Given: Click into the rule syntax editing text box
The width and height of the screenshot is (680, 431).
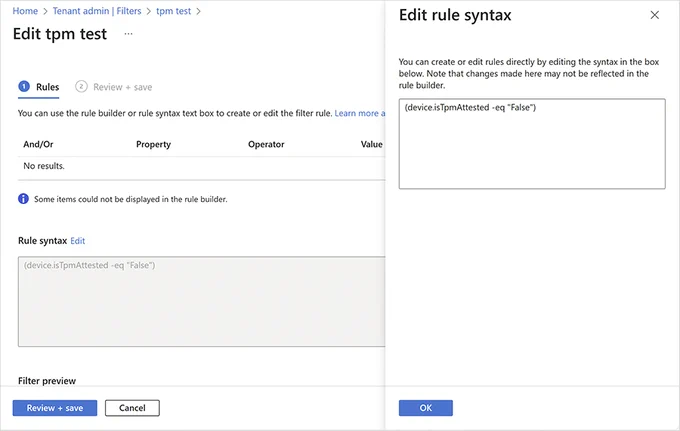Looking at the screenshot, I should coord(532,144).
